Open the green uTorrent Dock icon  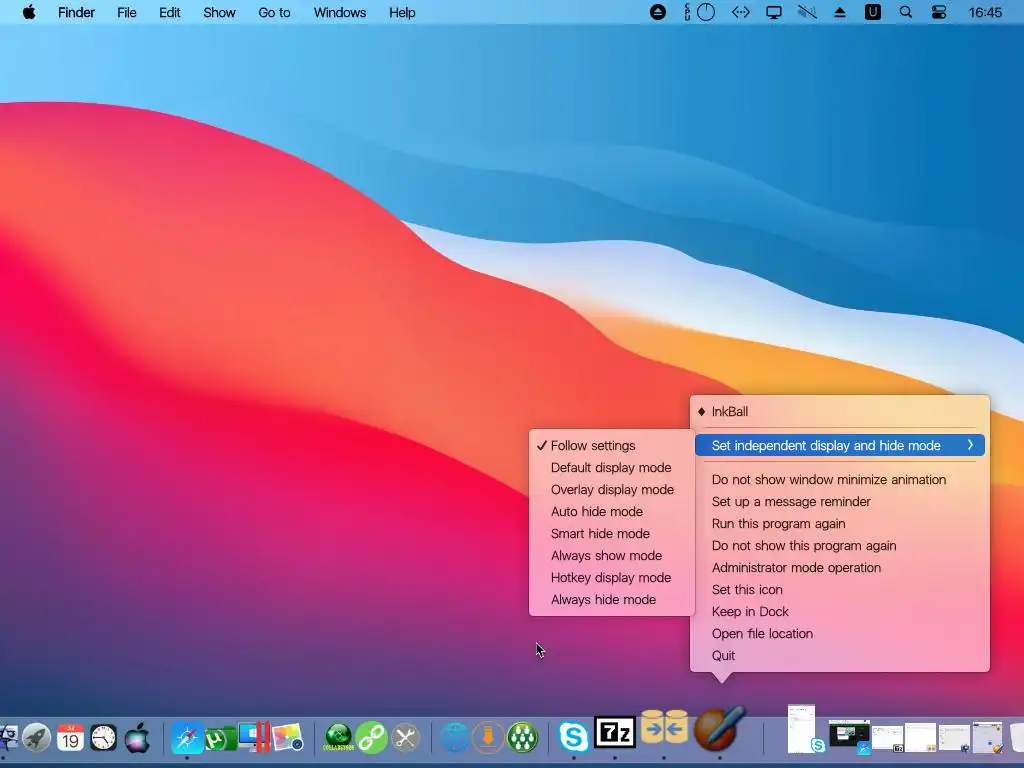tap(221, 738)
